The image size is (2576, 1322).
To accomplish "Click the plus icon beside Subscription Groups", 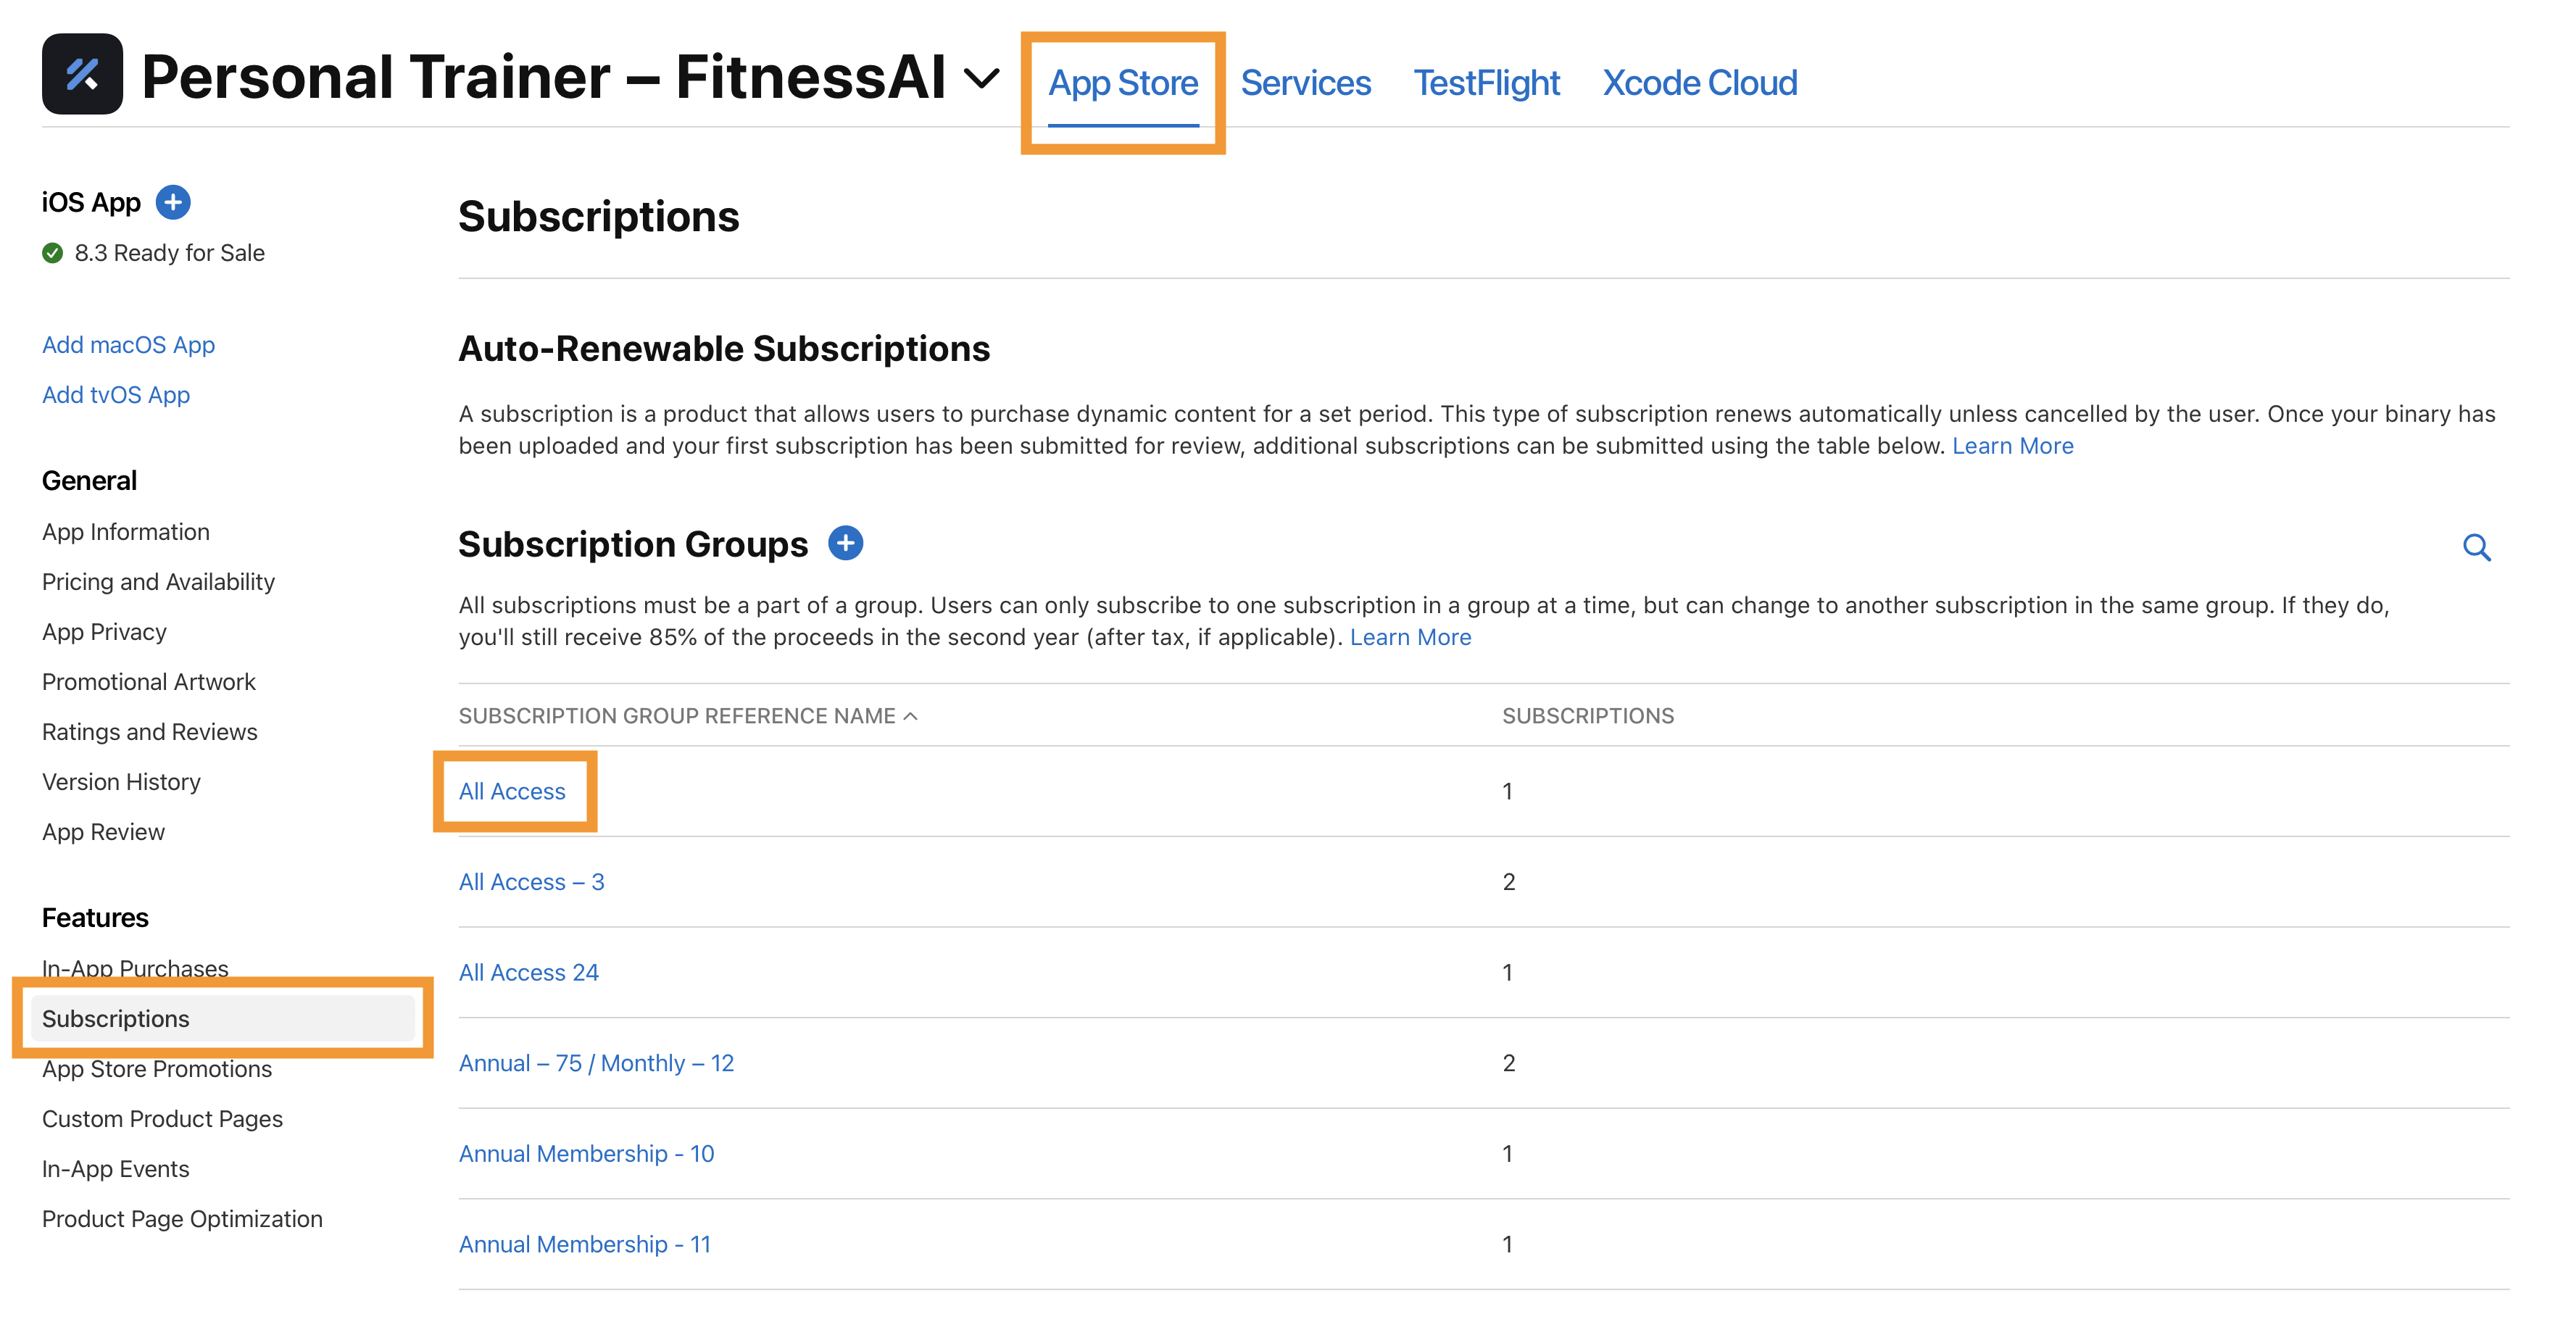I will (x=845, y=543).
